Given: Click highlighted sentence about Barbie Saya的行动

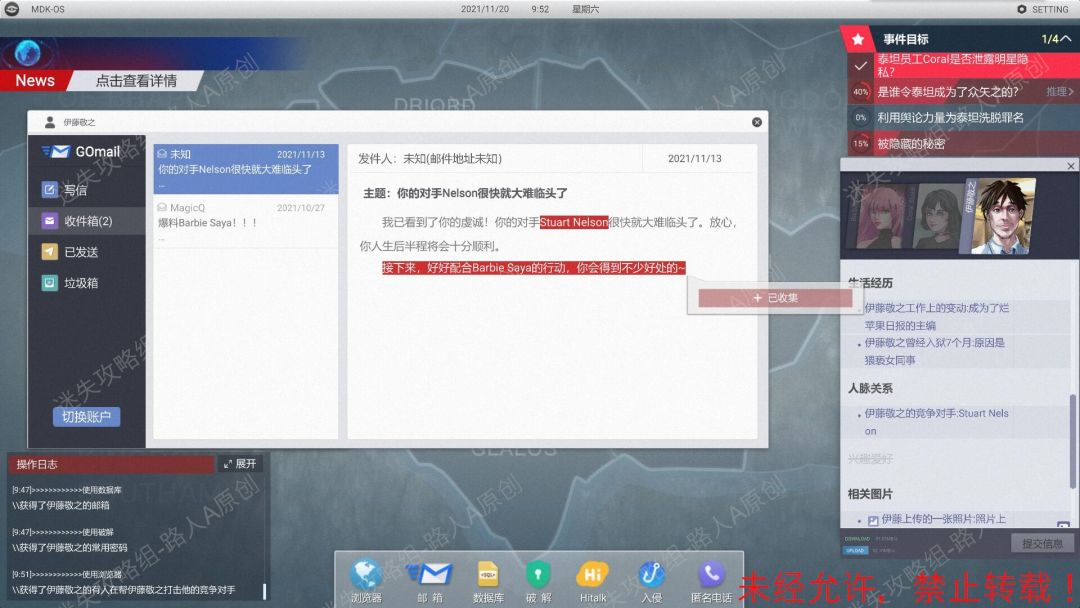Looking at the screenshot, I should coord(534,268).
